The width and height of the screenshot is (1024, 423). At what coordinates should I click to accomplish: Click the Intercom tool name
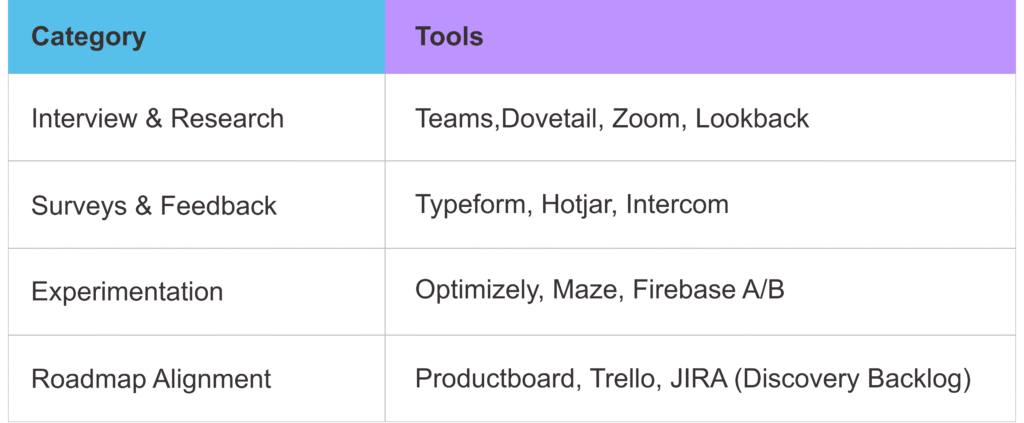pyautogui.click(x=678, y=206)
